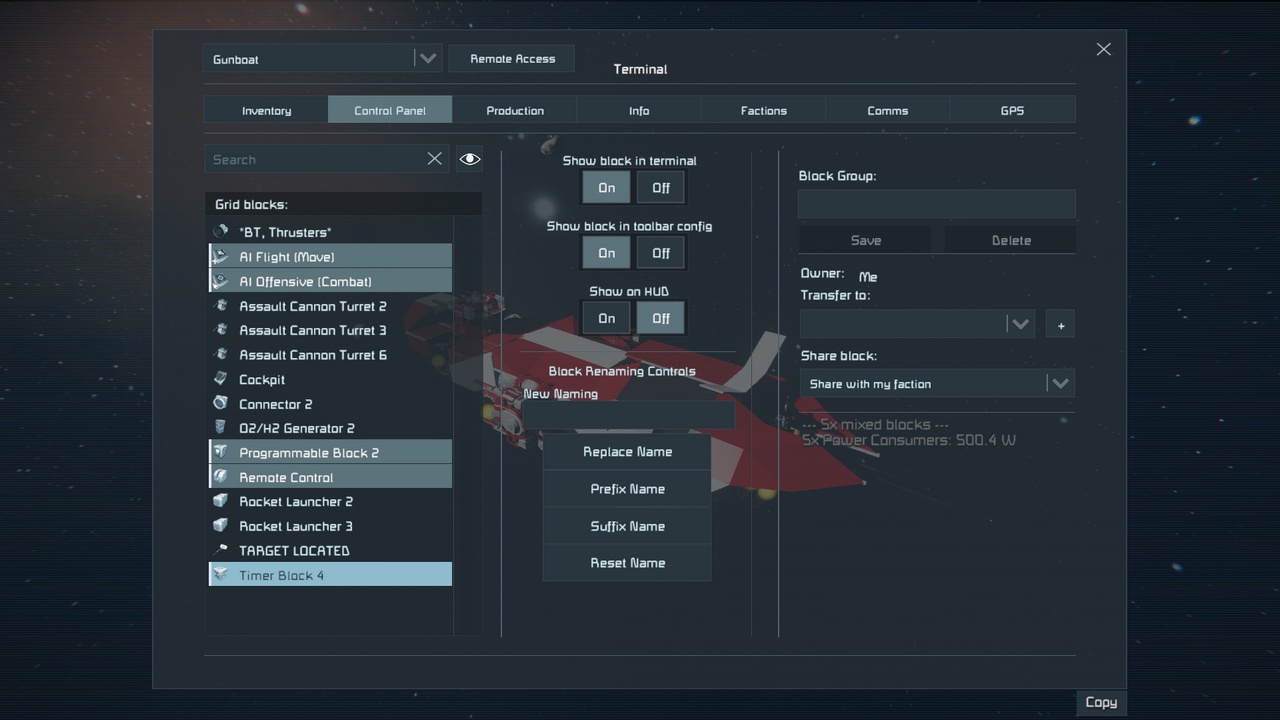Click the Block Group name field
This screenshot has height=720, width=1280.
coord(936,204)
